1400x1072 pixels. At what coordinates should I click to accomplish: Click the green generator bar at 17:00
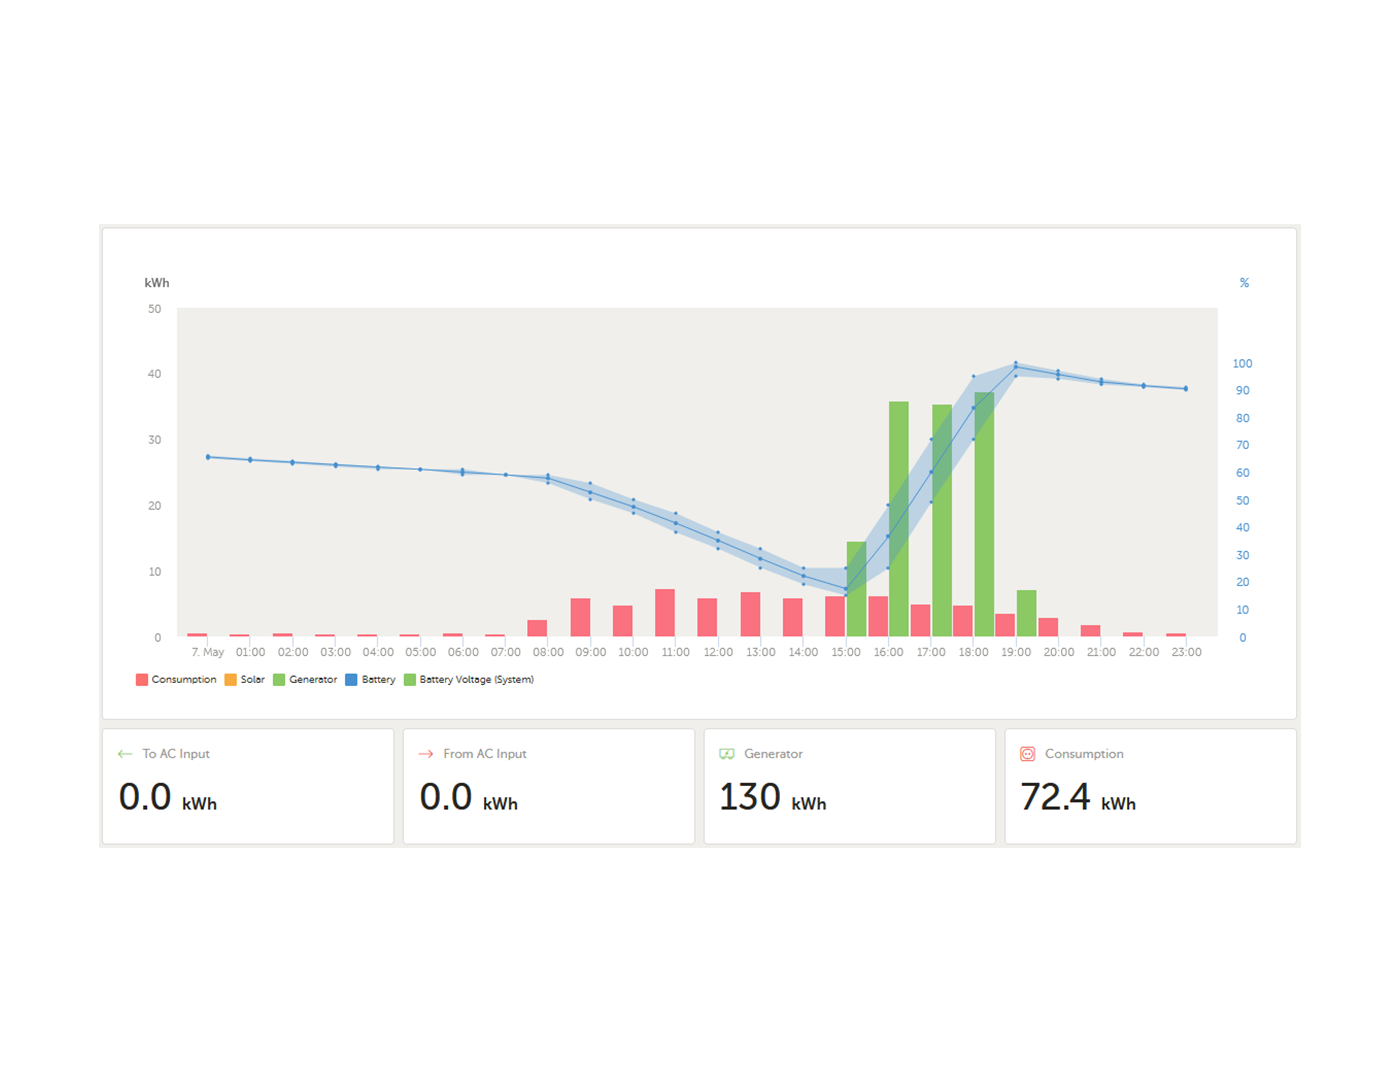click(x=942, y=520)
